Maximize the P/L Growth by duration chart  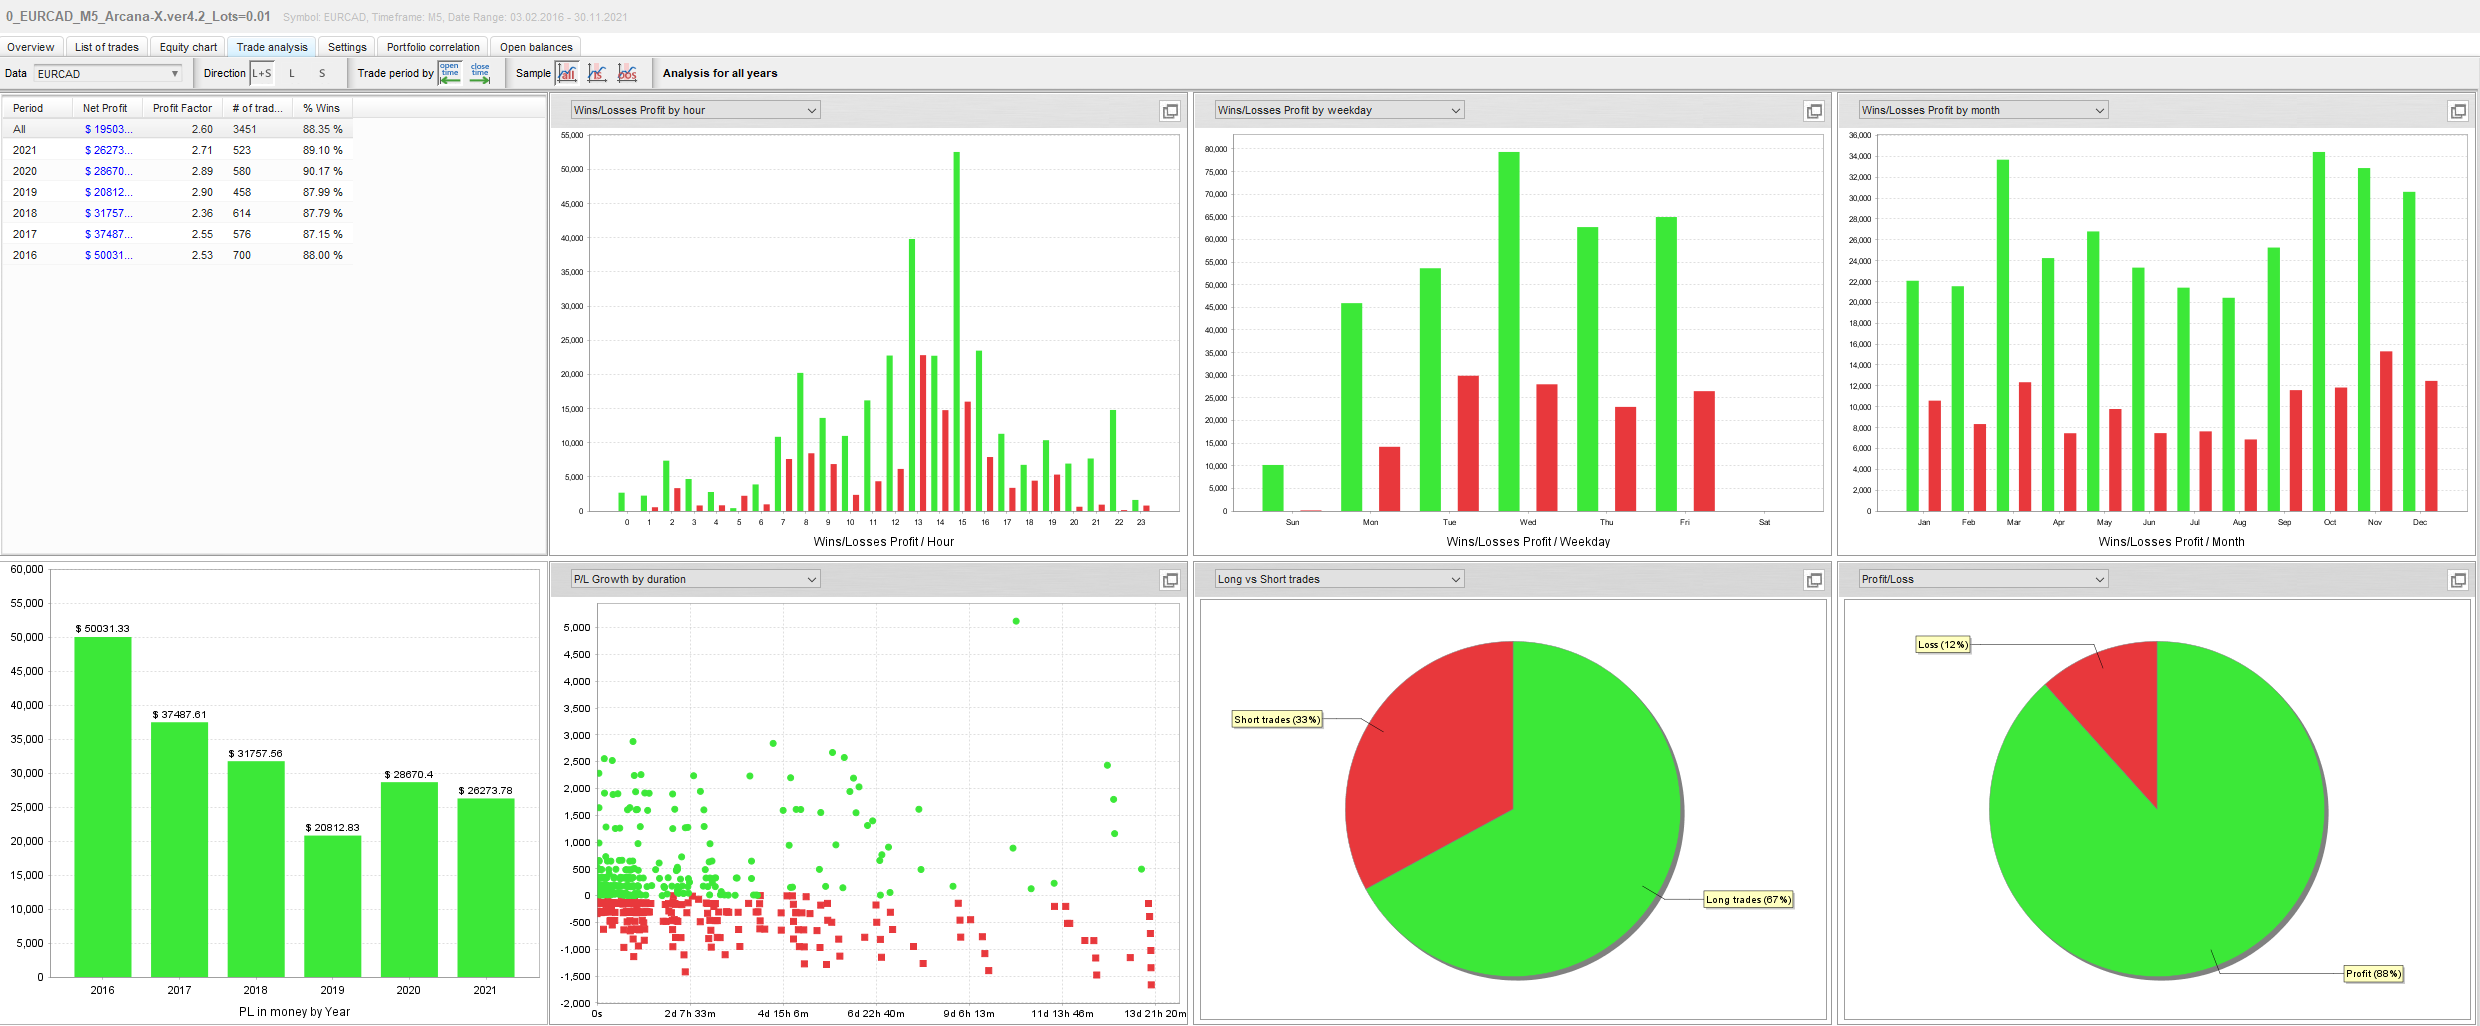coord(1170,580)
